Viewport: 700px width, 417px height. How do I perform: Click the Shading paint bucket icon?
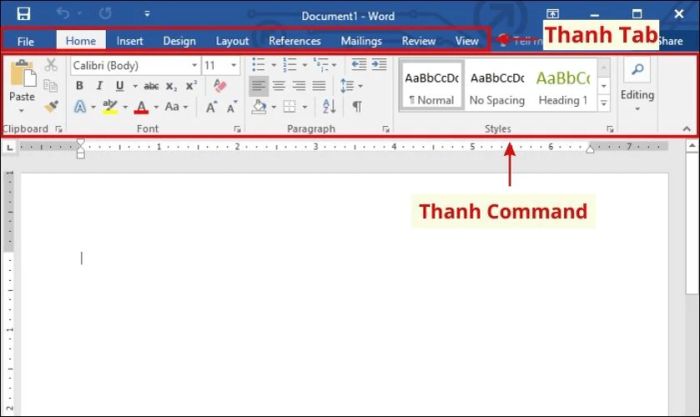pyautogui.click(x=259, y=107)
